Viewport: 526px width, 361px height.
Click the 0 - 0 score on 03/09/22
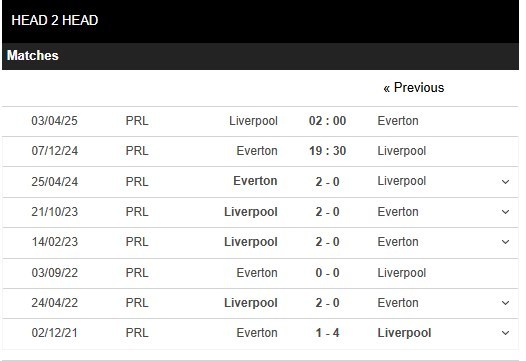click(327, 273)
